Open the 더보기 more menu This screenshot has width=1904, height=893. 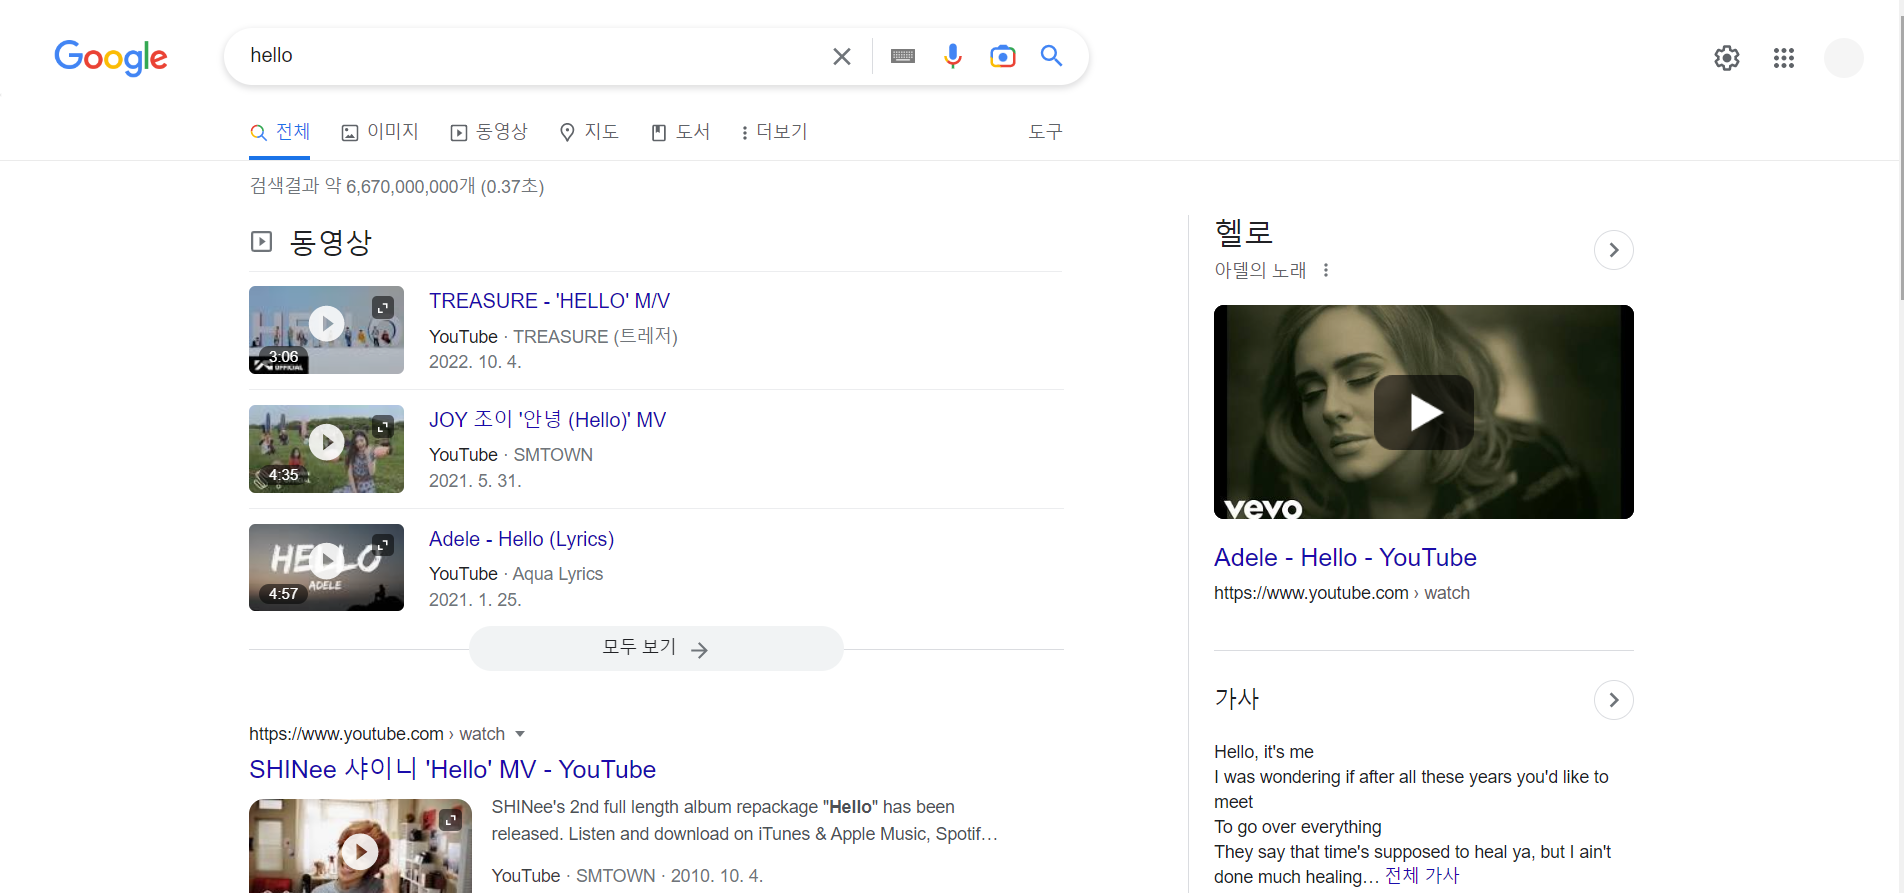coord(773,132)
